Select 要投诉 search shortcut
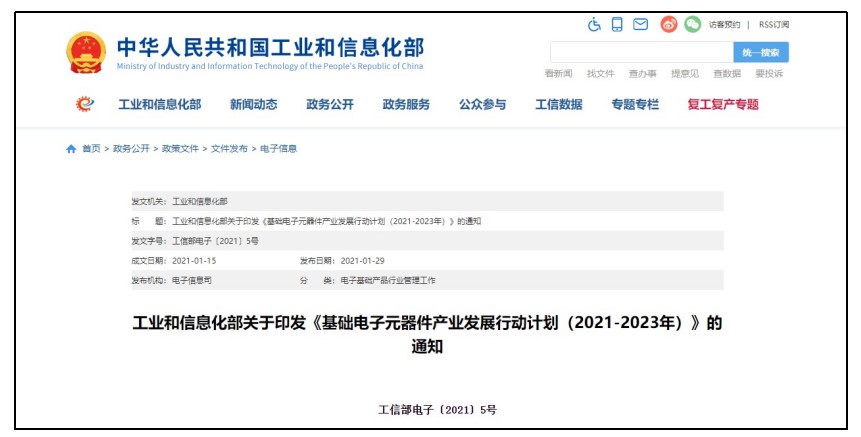 pos(769,74)
